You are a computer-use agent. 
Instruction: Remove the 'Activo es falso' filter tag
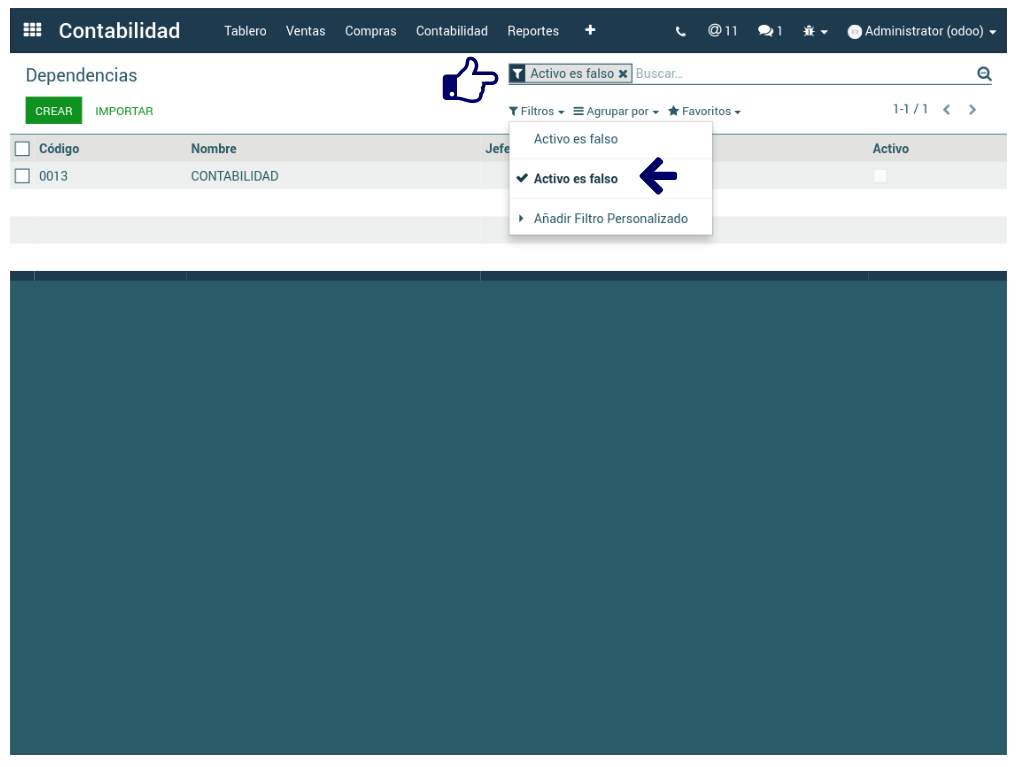(x=623, y=74)
